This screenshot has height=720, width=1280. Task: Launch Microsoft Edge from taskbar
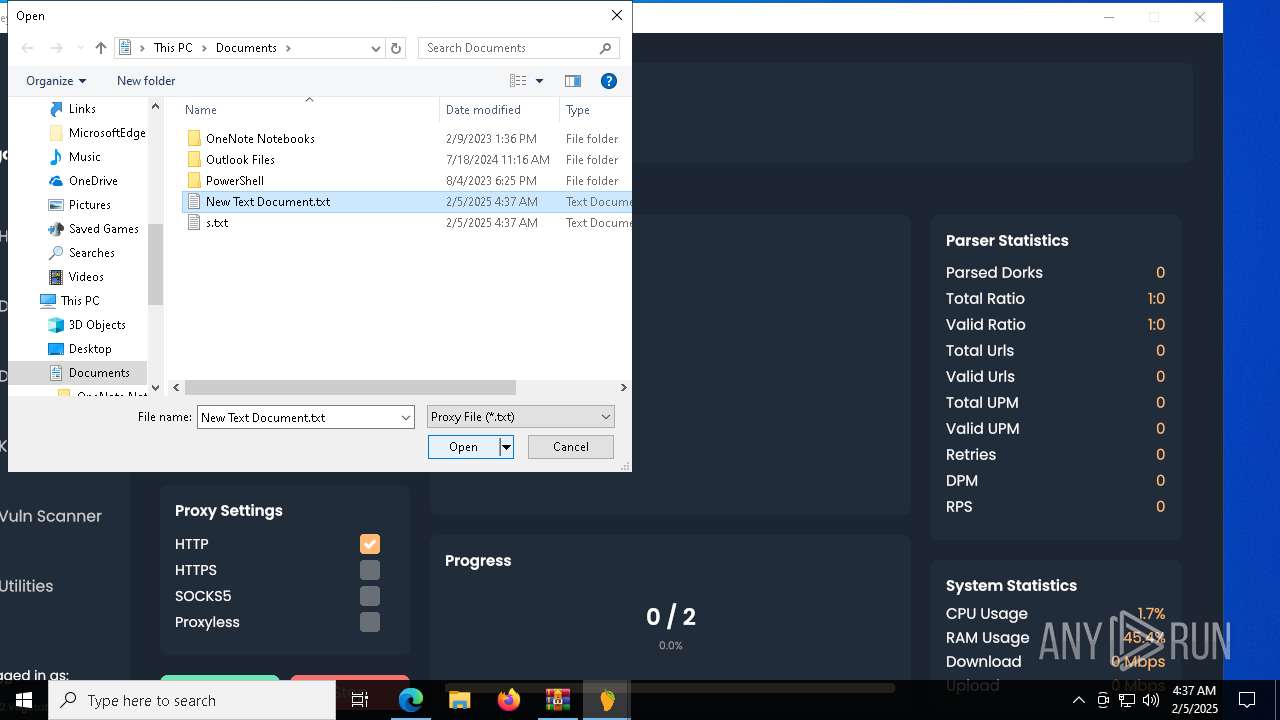411,700
